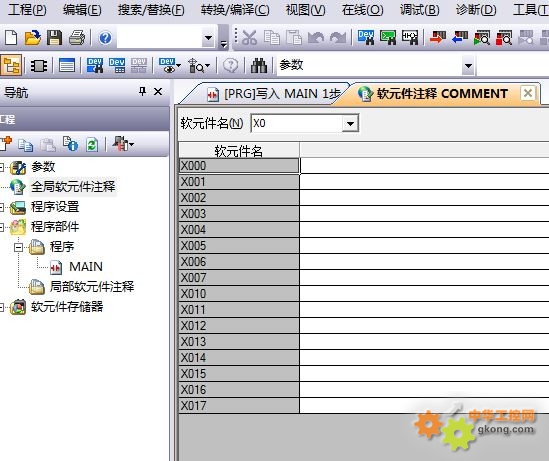Select 局部软元件注释 in the tree
549x461 pixels.
pos(92,287)
